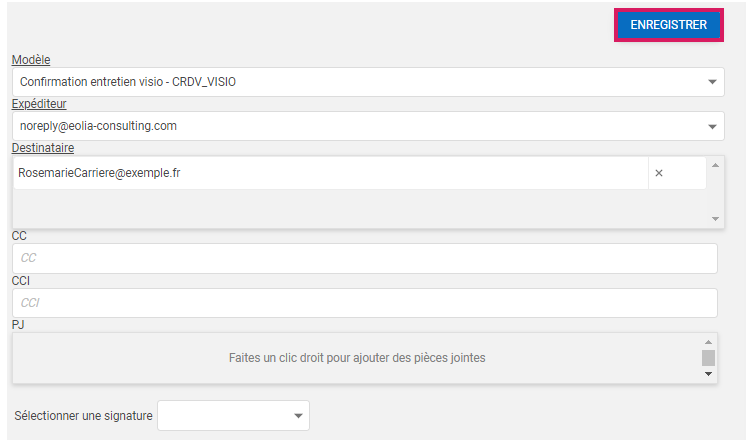Click the underlined Expéditeur label

tap(39, 104)
